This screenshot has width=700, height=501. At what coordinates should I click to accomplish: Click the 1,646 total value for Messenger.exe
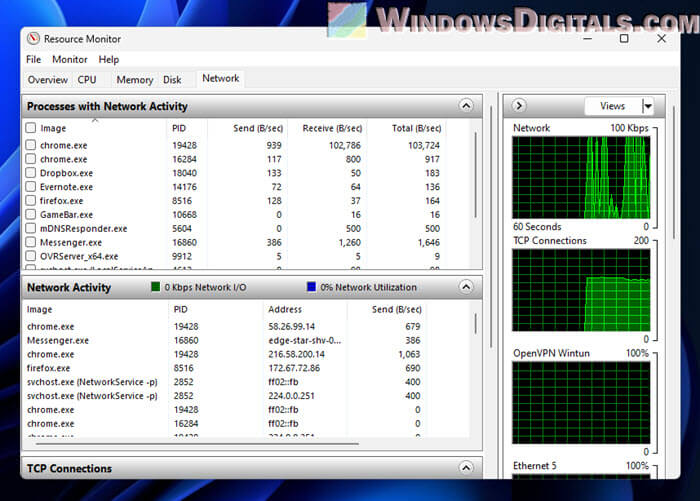(429, 242)
